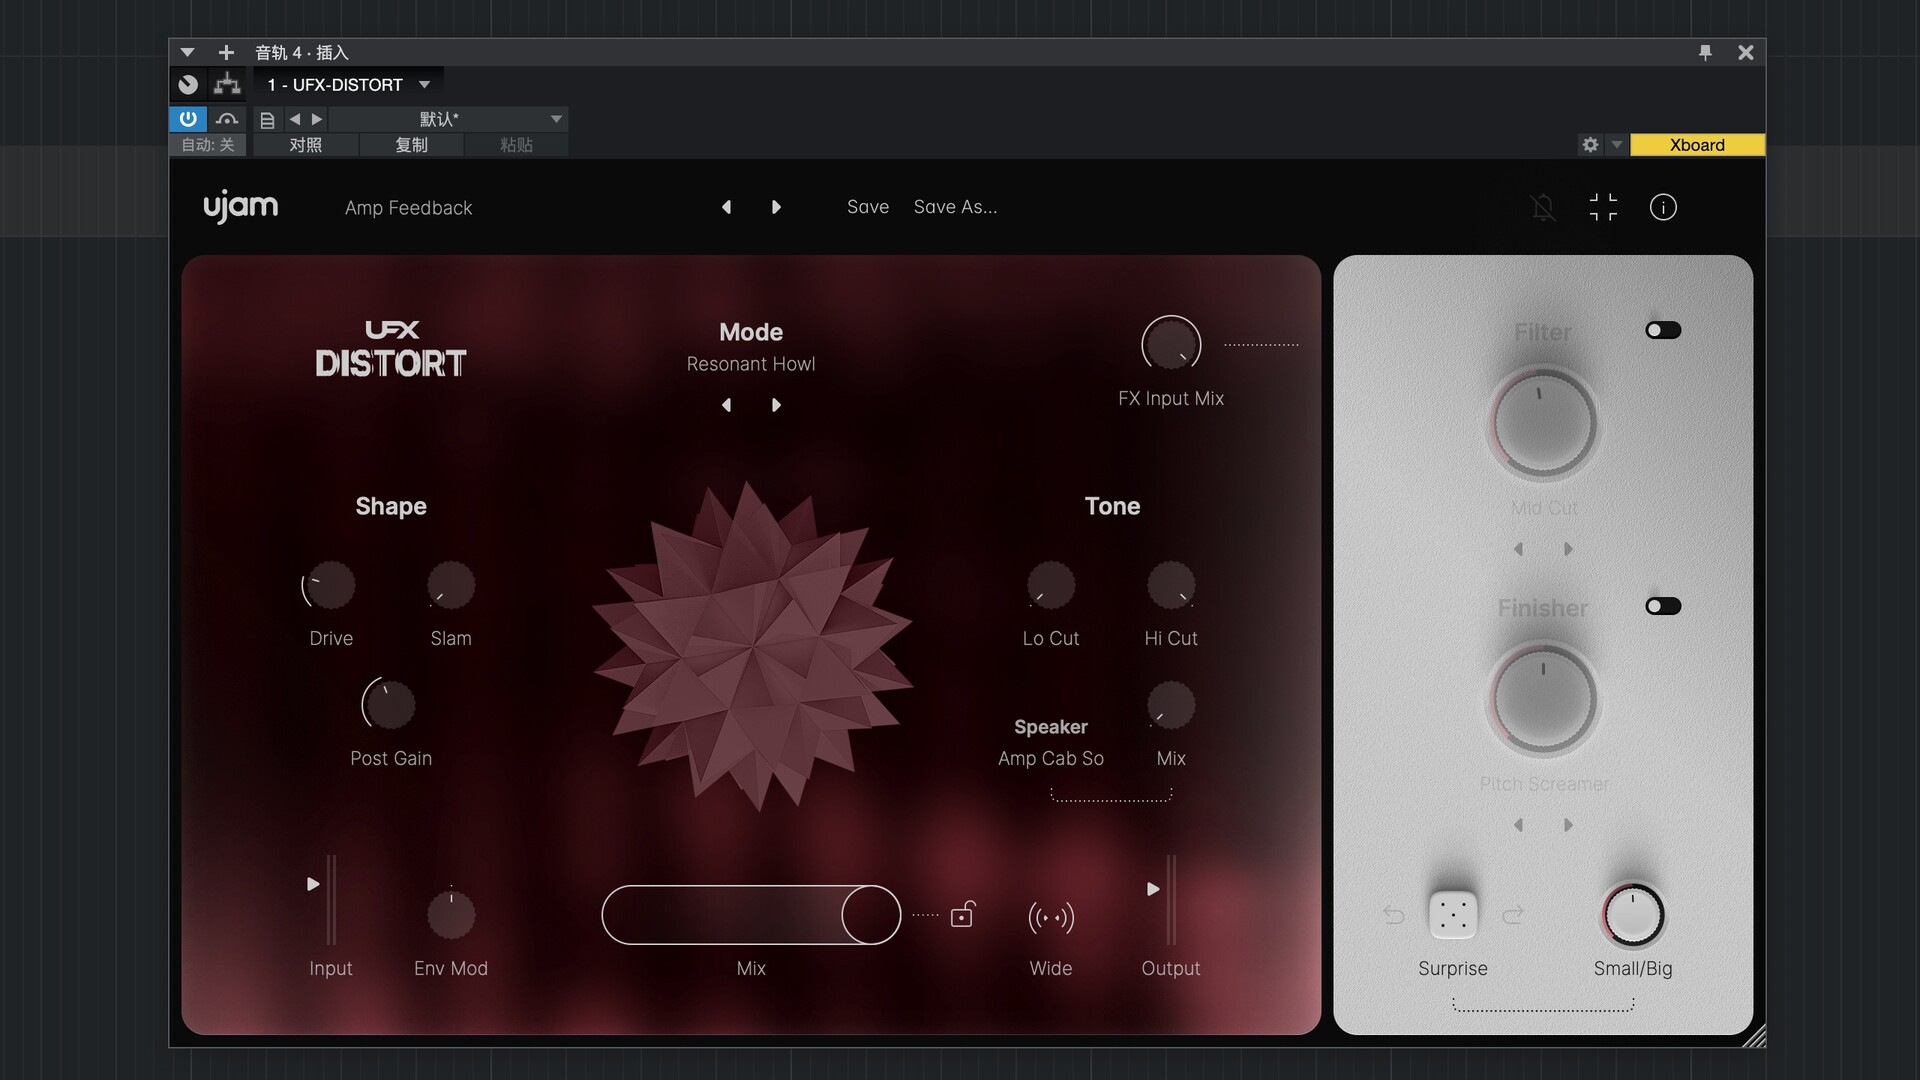Click Save As... to save a new preset
This screenshot has width=1920, height=1080.
point(954,207)
